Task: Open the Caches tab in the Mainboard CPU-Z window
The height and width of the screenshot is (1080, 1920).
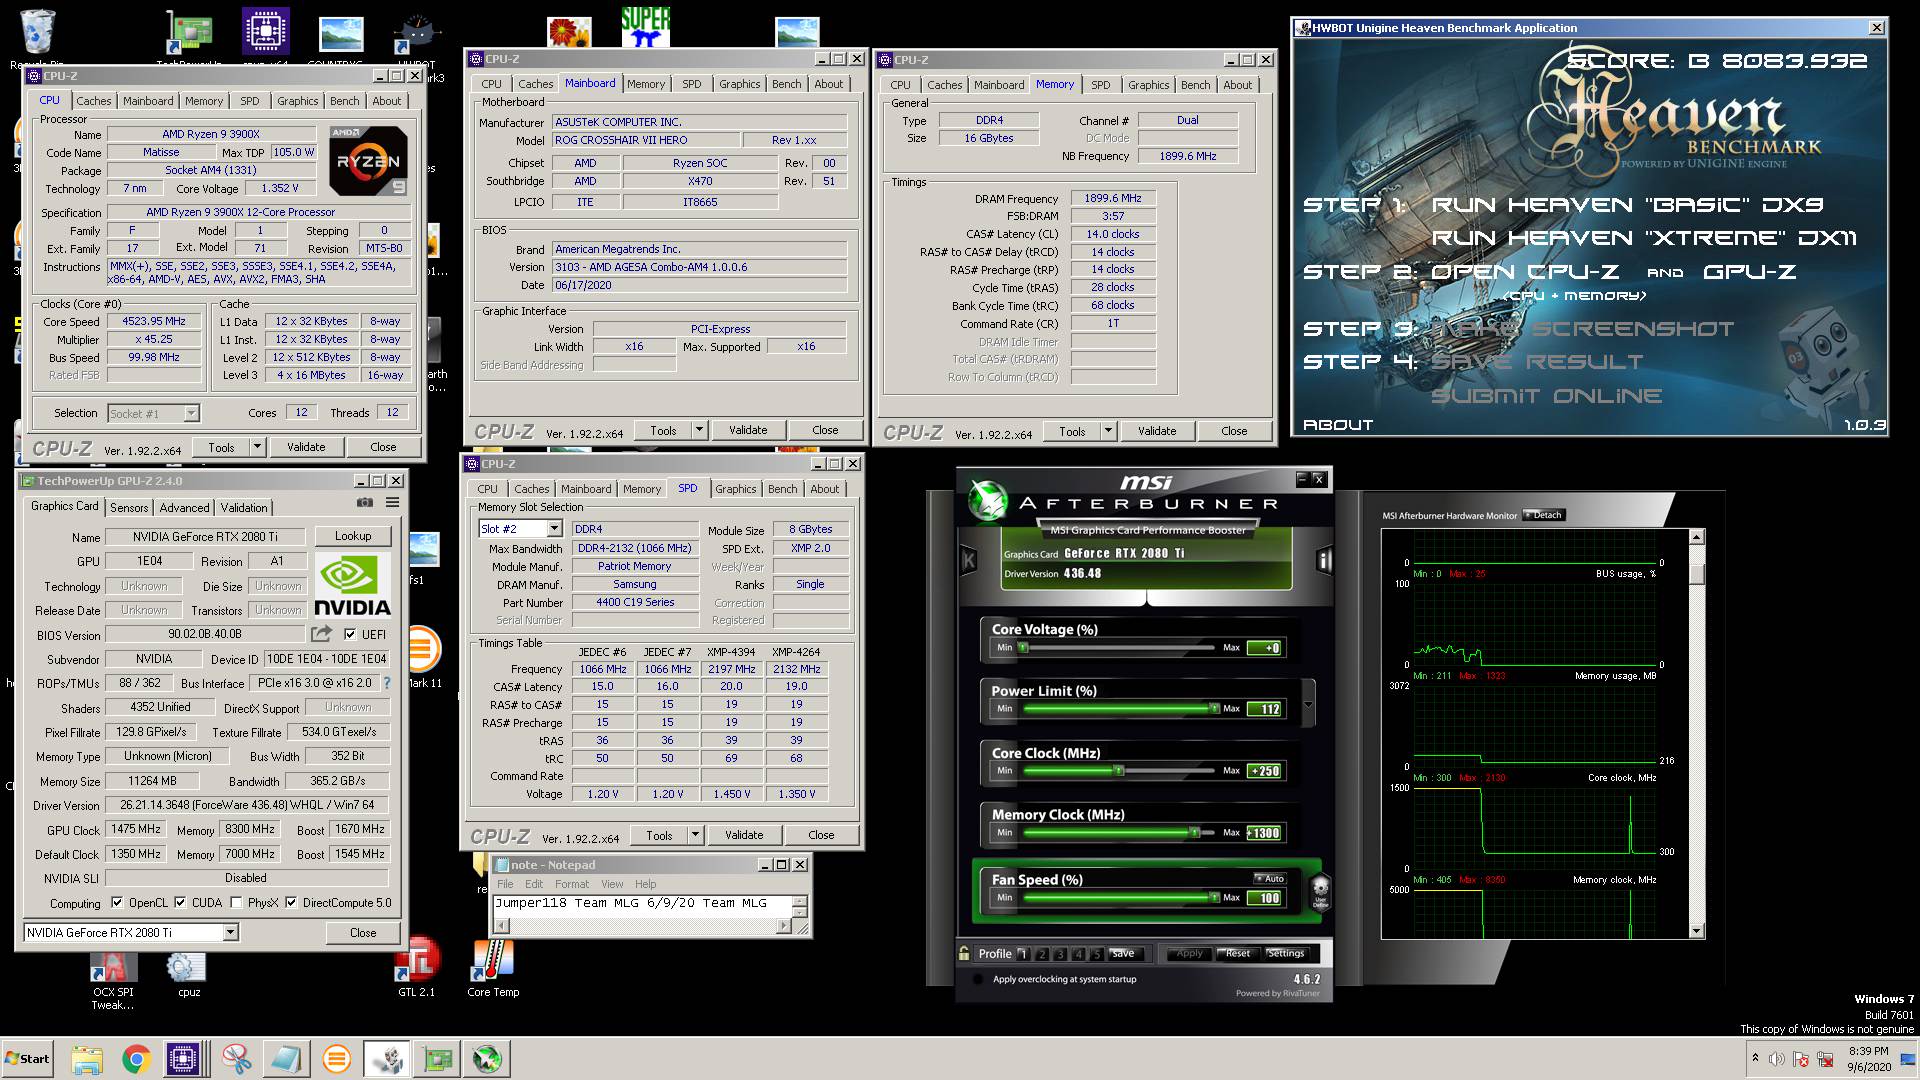Action: [535, 84]
